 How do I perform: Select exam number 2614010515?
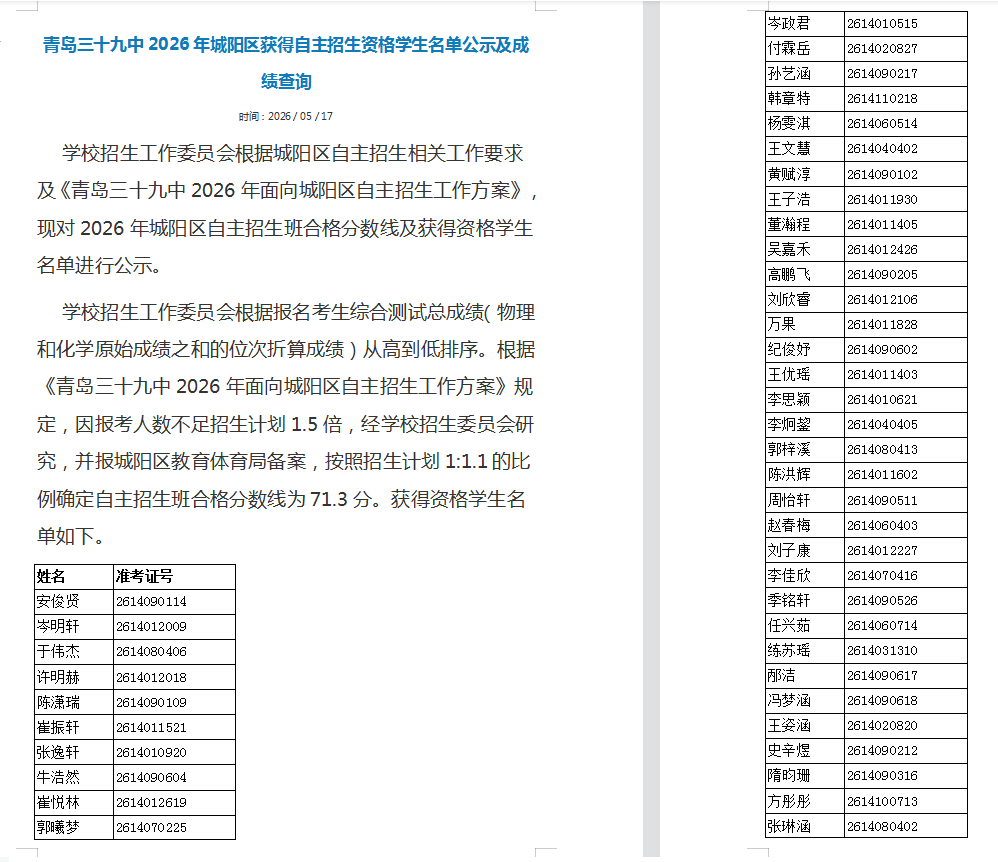[x=882, y=24]
